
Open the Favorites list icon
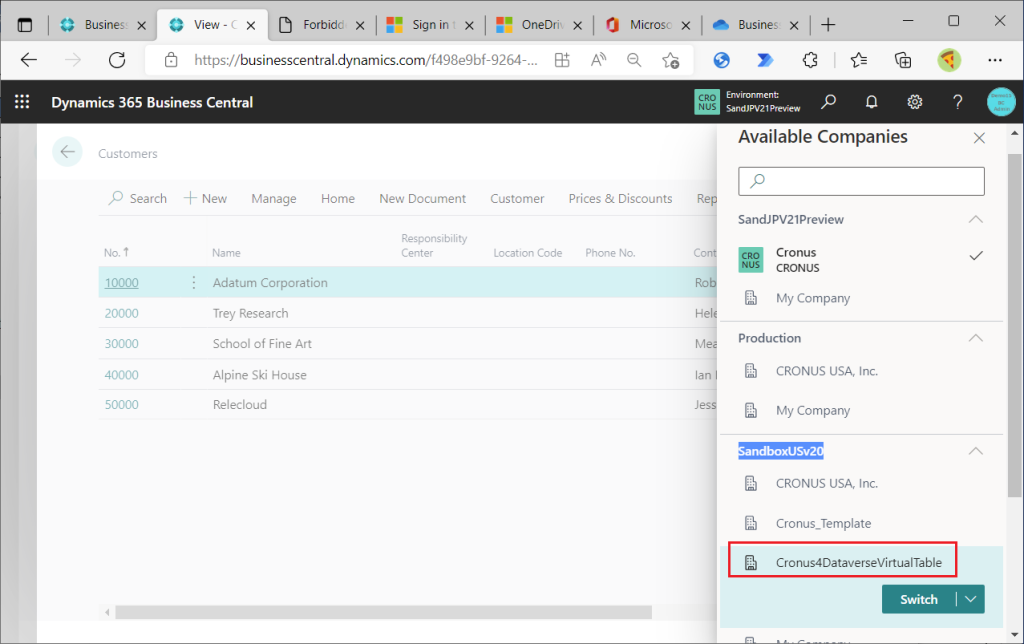(x=859, y=60)
